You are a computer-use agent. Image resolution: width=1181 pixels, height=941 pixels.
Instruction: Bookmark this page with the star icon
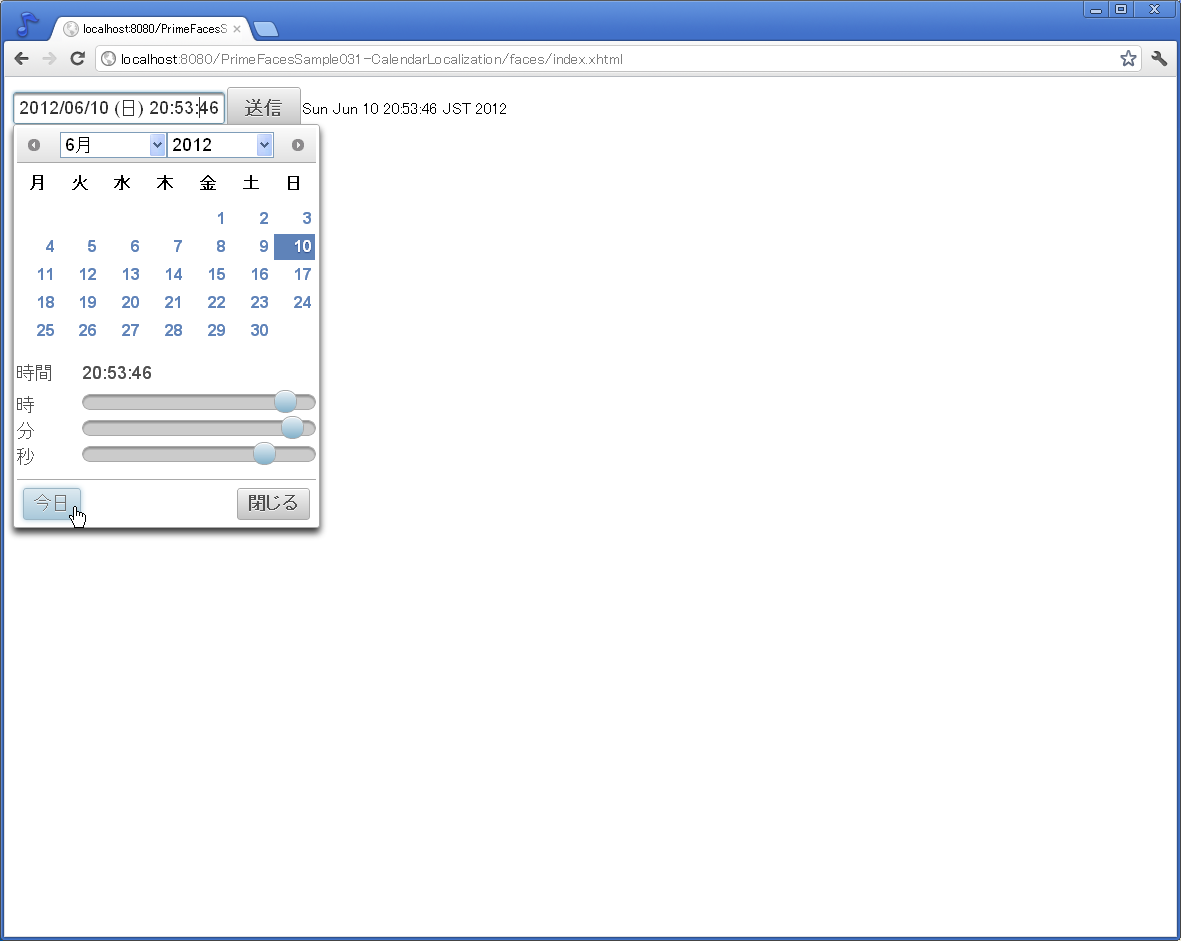tap(1128, 59)
